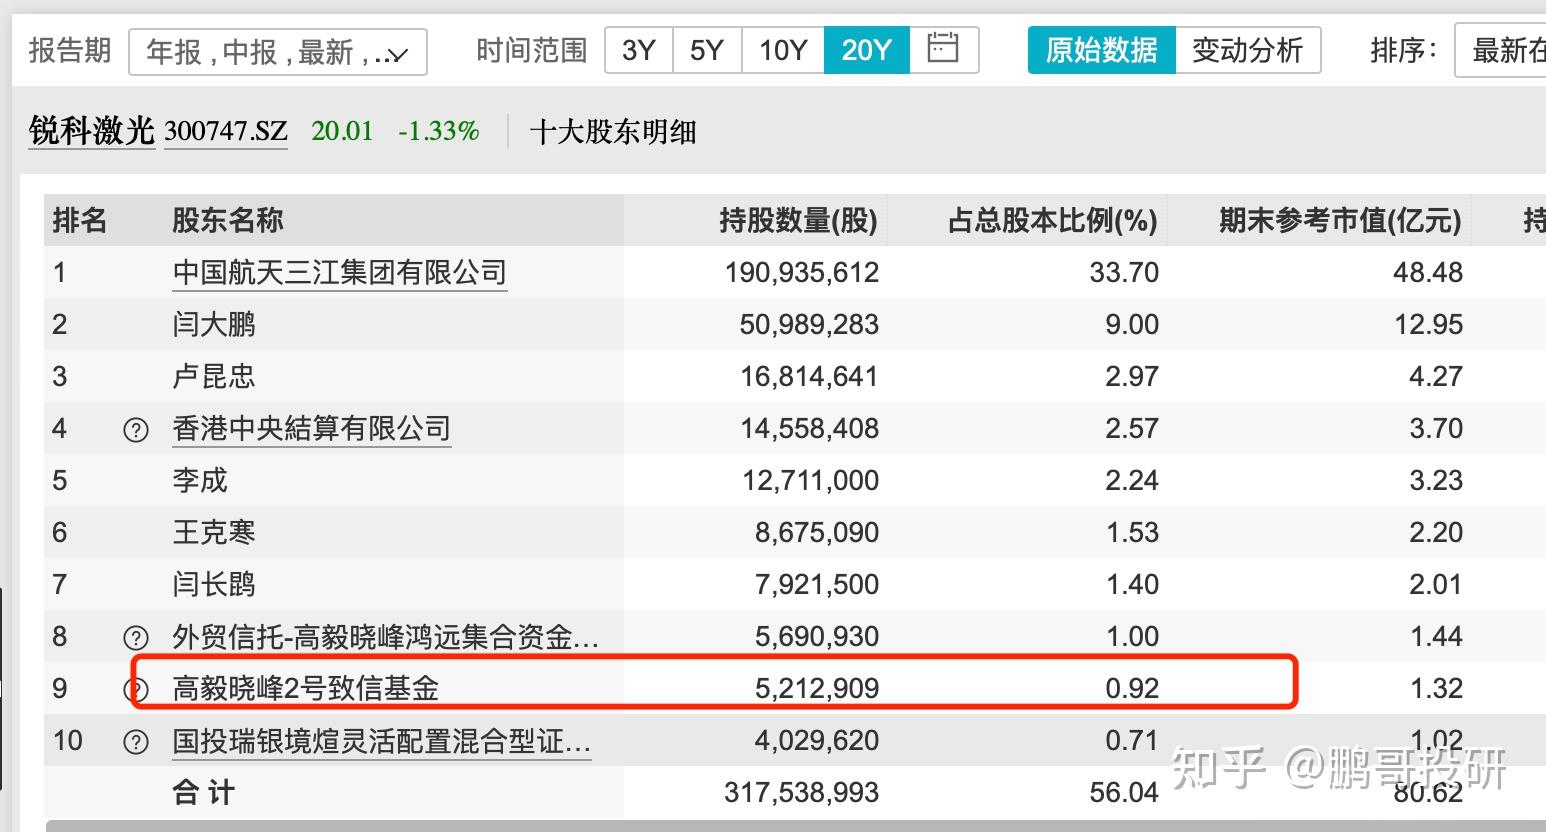Click the holding value 8,675,090
Image resolution: width=1546 pixels, height=832 pixels.
coord(817,532)
